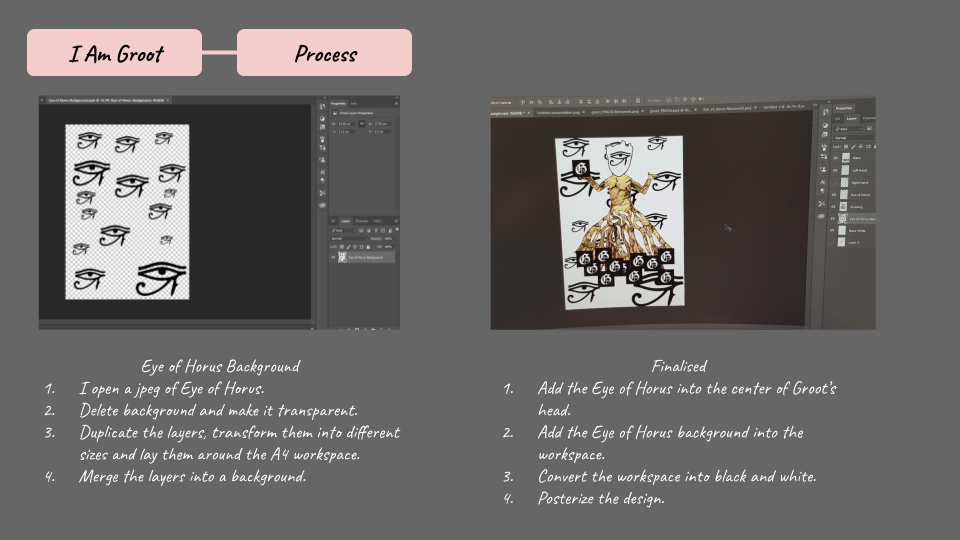Open Color panel icon in right screenshot's strip
Viewport: 960px width, 540px height.
tap(825, 126)
